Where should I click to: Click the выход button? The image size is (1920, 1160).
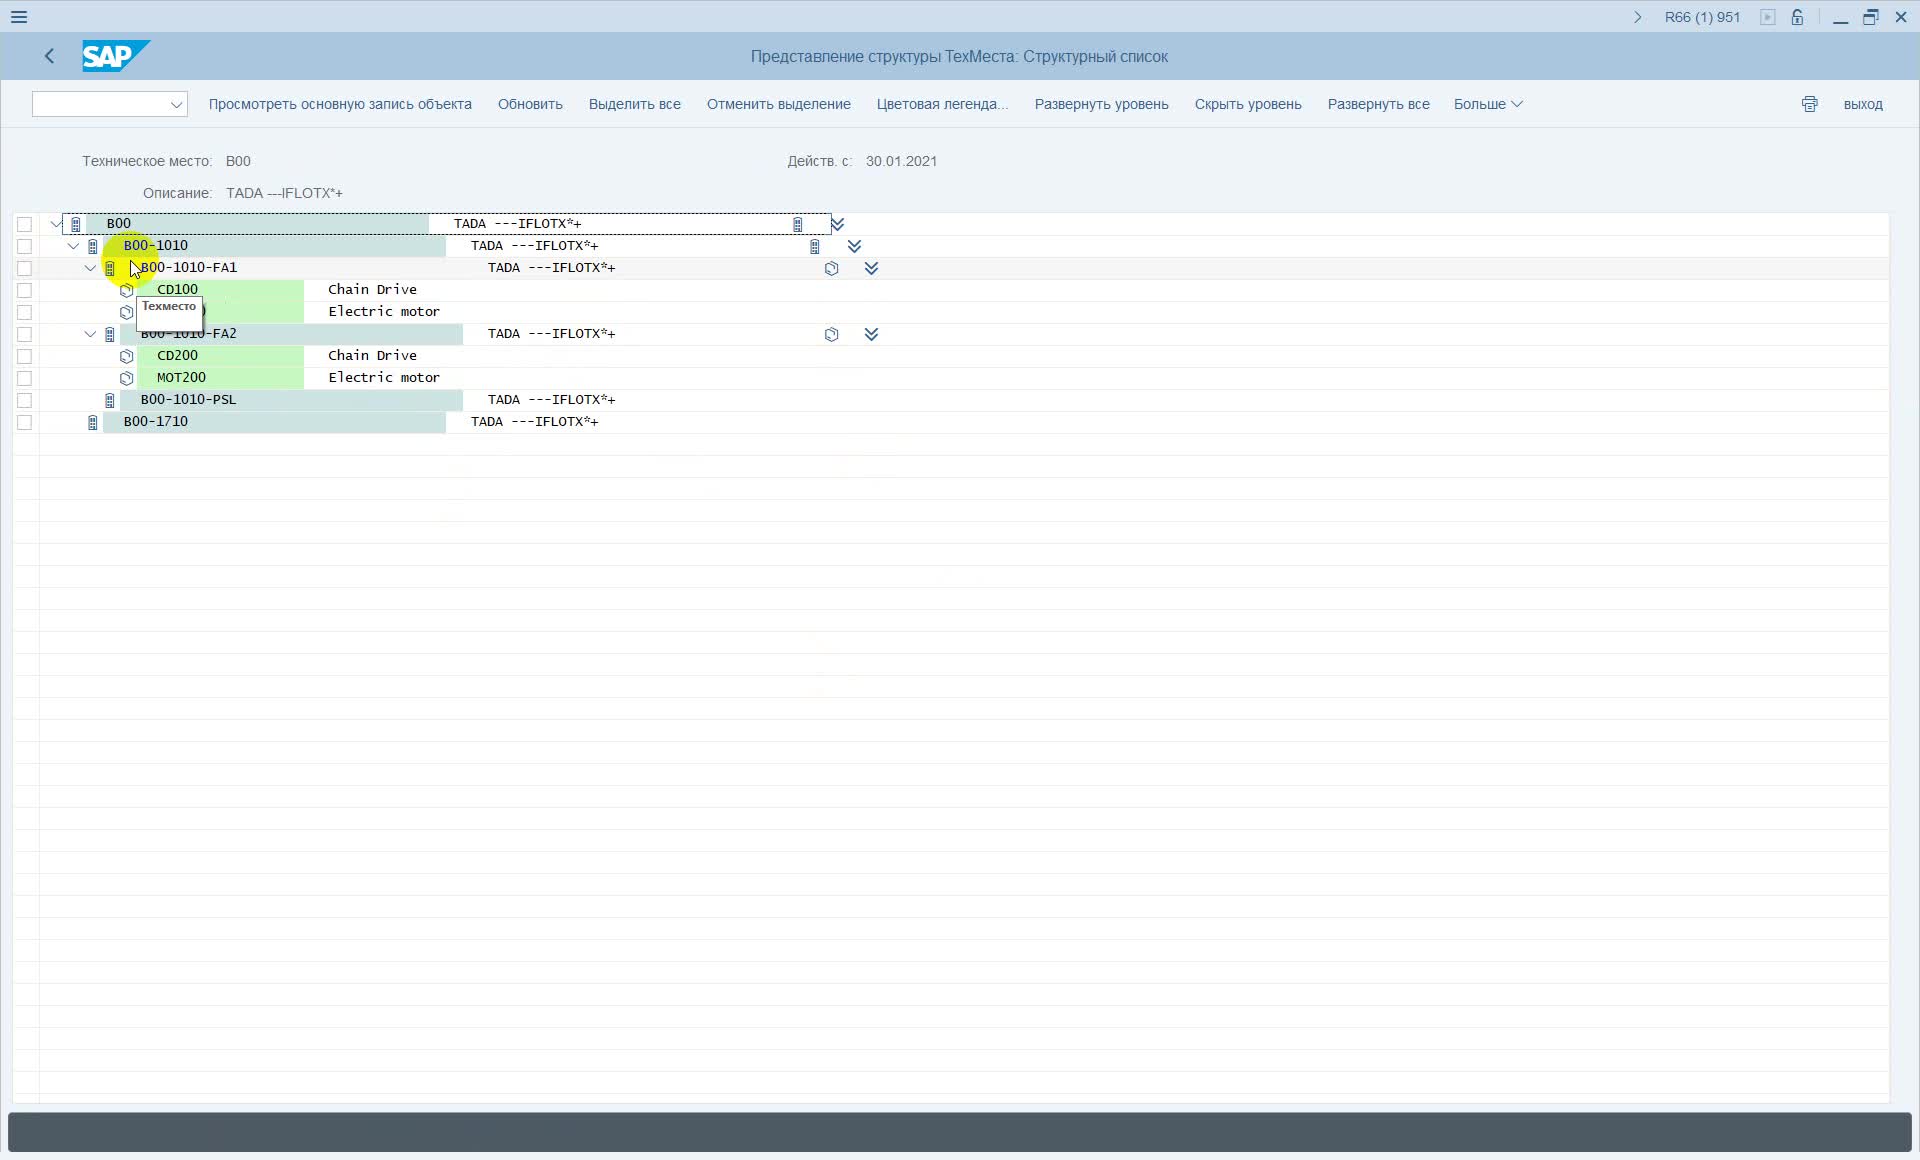1863,104
